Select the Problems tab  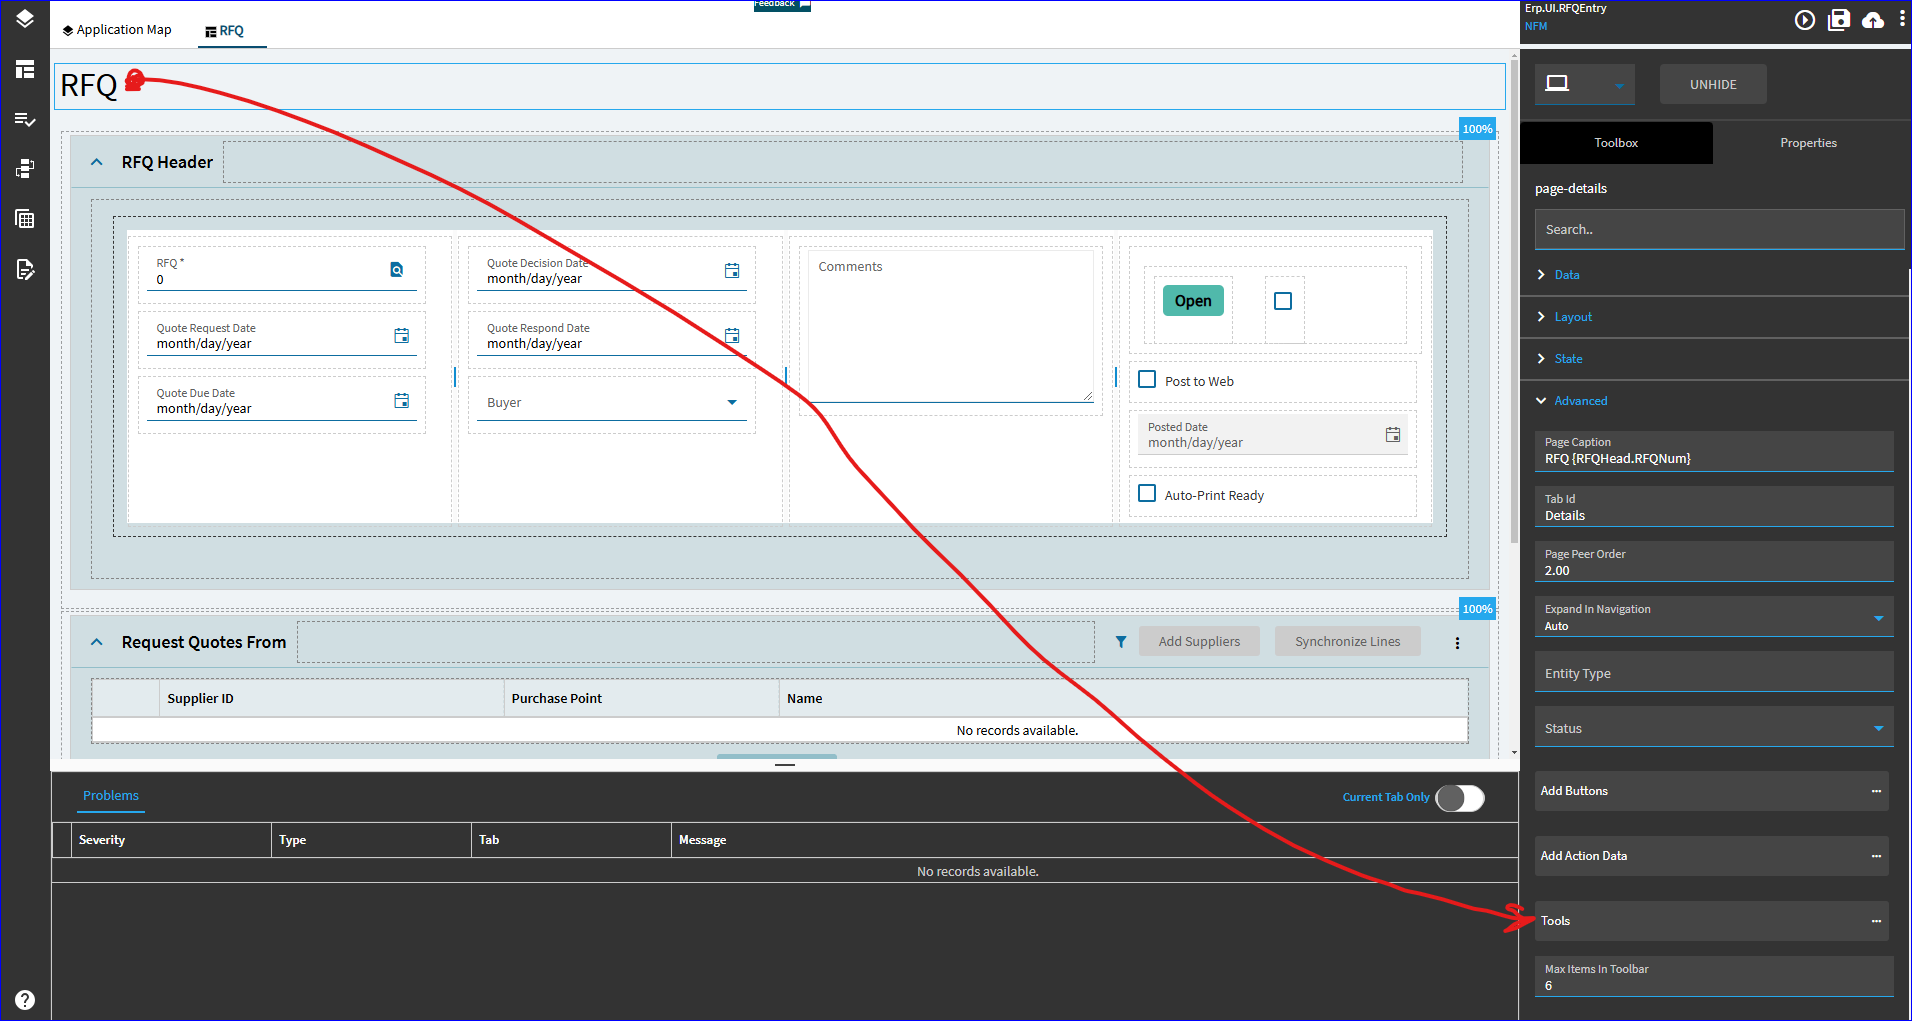pos(111,796)
